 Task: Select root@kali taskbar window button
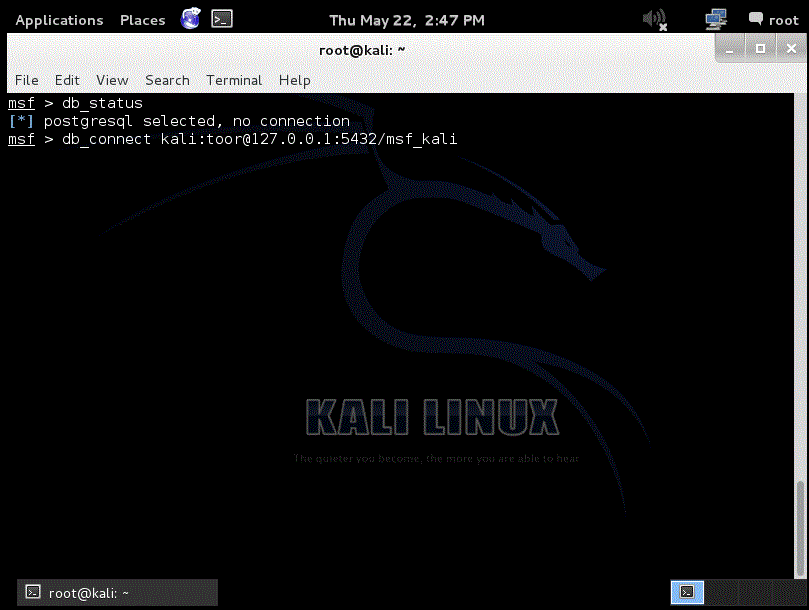coord(117,592)
